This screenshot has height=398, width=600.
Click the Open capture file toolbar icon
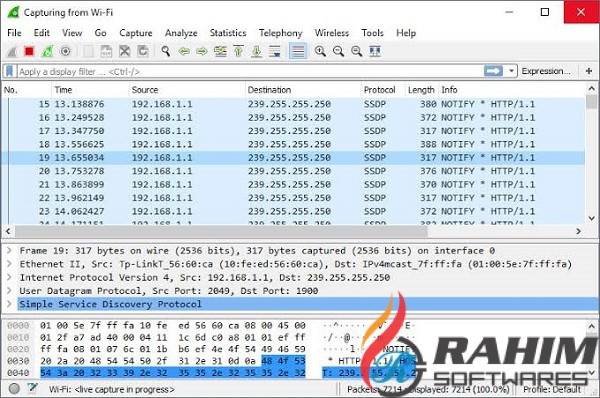88,51
